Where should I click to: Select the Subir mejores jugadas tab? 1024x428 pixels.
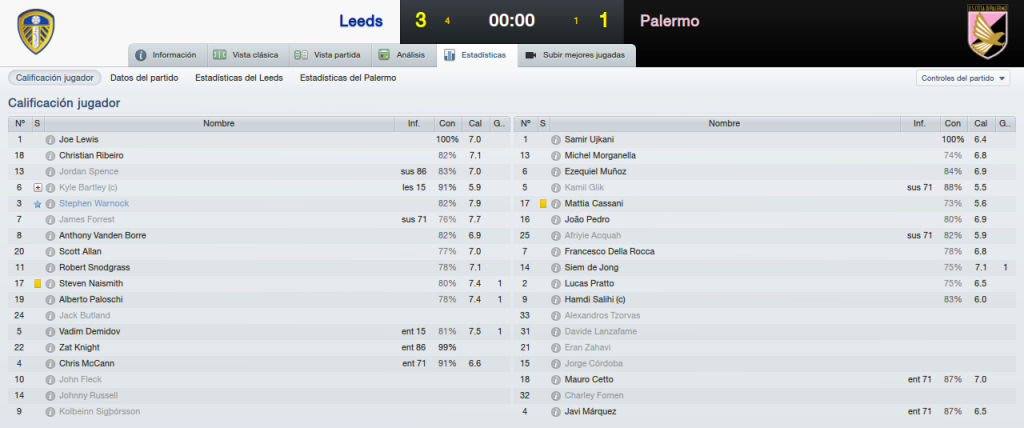pyautogui.click(x=576, y=56)
